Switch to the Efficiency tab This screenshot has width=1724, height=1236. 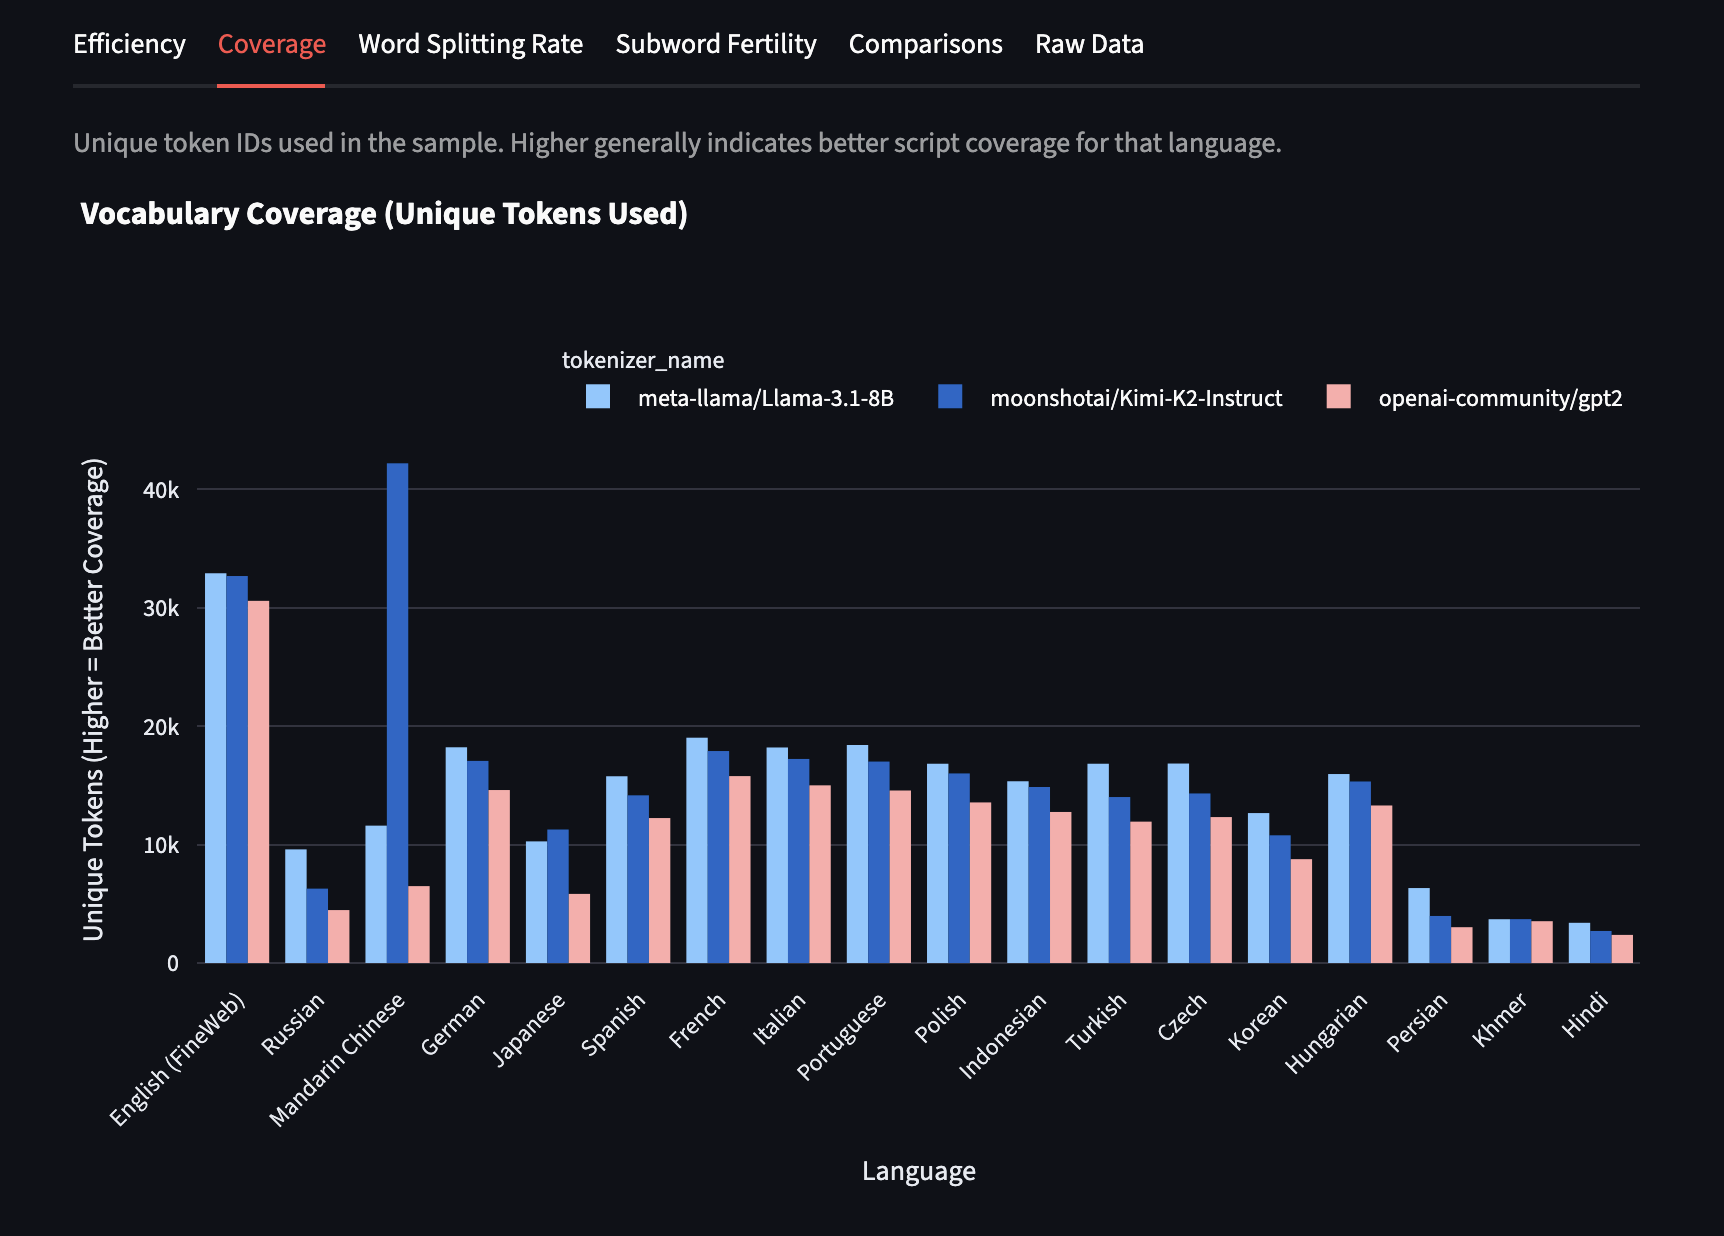point(129,44)
